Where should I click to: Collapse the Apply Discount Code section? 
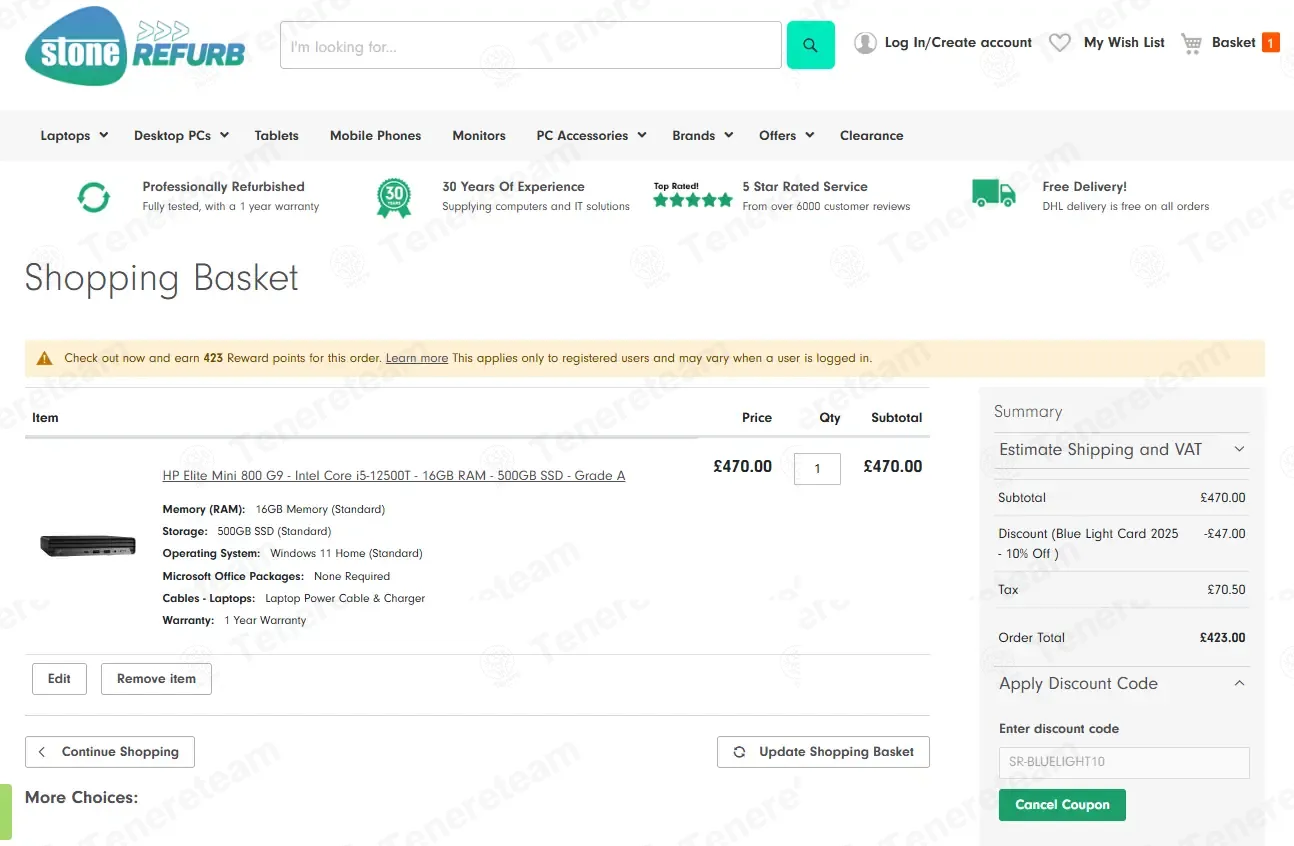1122,684
